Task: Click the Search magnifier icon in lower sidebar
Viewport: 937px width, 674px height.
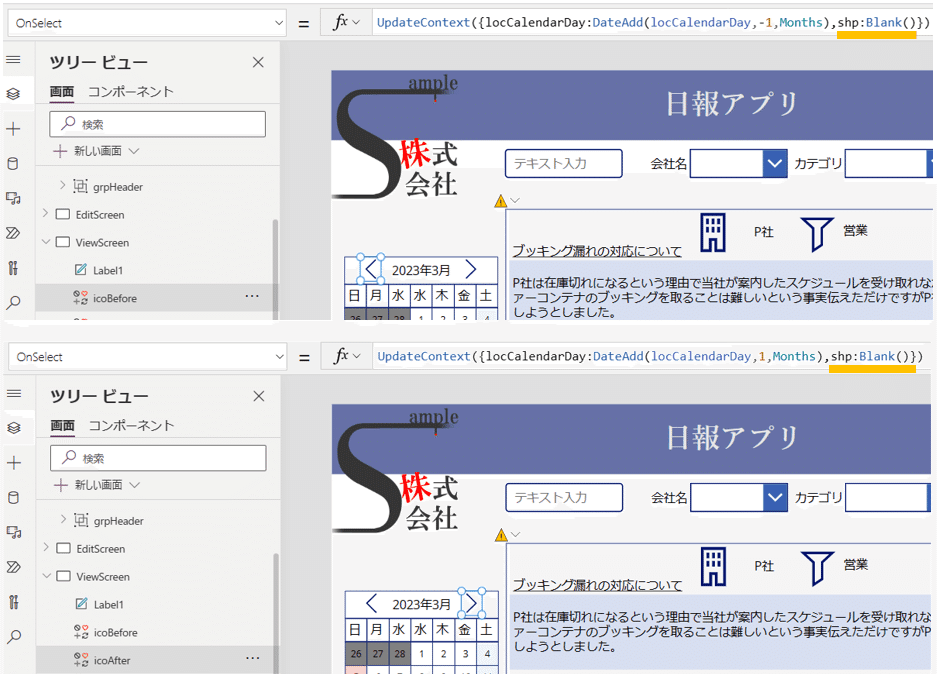Action: 14,636
